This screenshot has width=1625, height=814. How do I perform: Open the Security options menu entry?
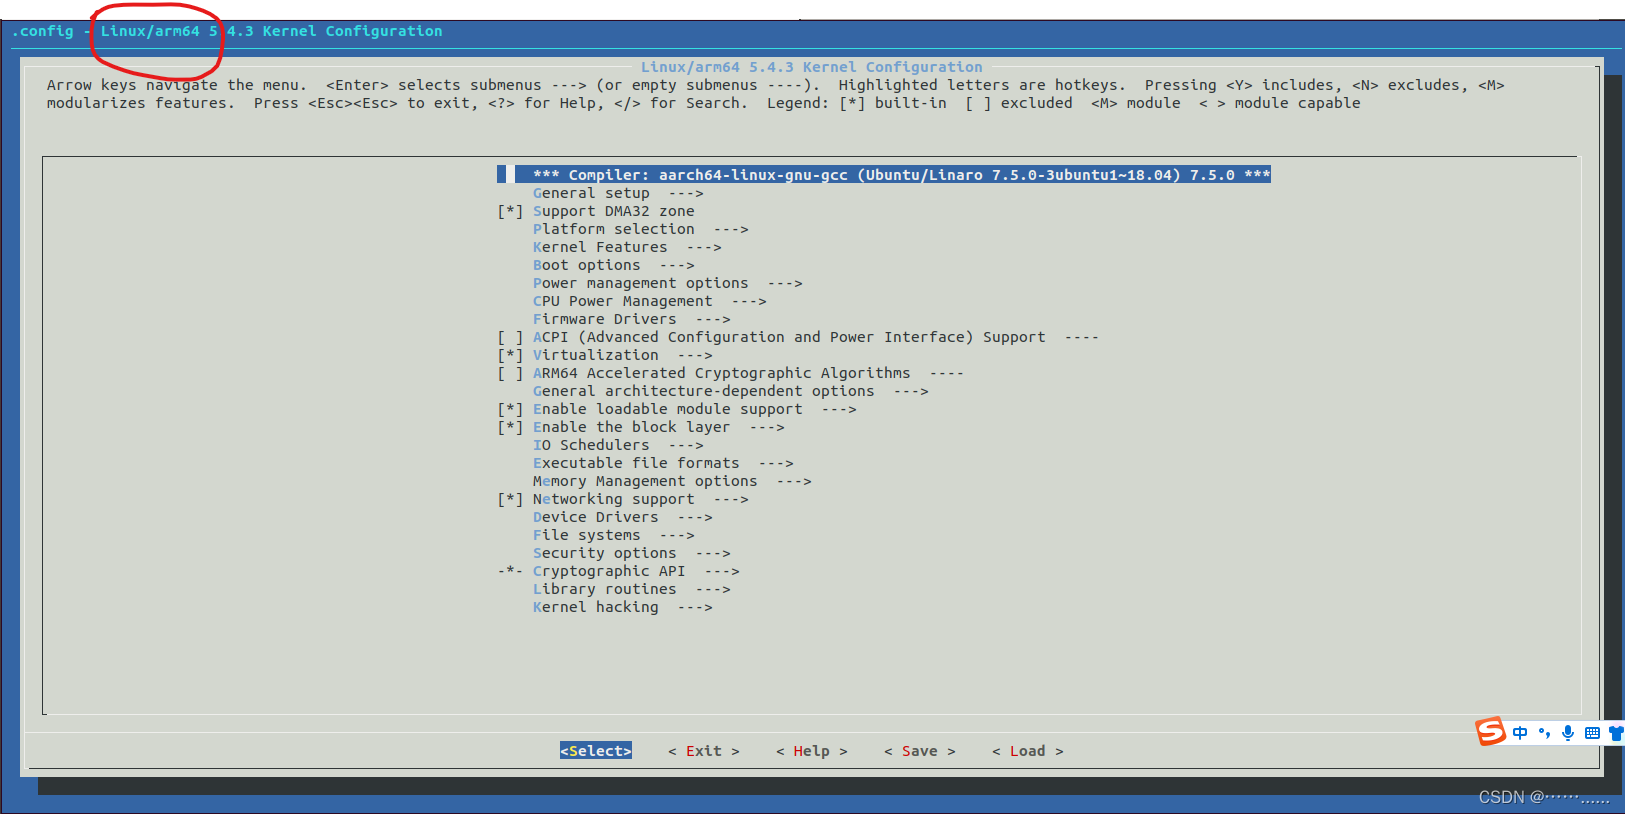coord(631,553)
